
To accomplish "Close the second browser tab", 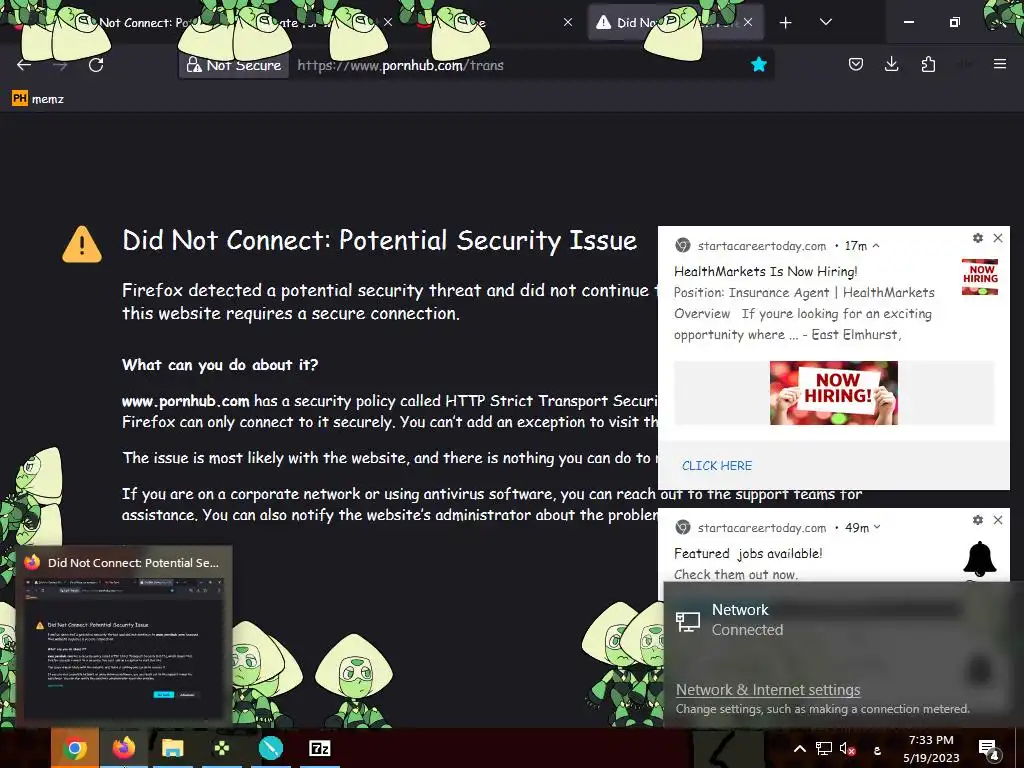I will coord(388,22).
